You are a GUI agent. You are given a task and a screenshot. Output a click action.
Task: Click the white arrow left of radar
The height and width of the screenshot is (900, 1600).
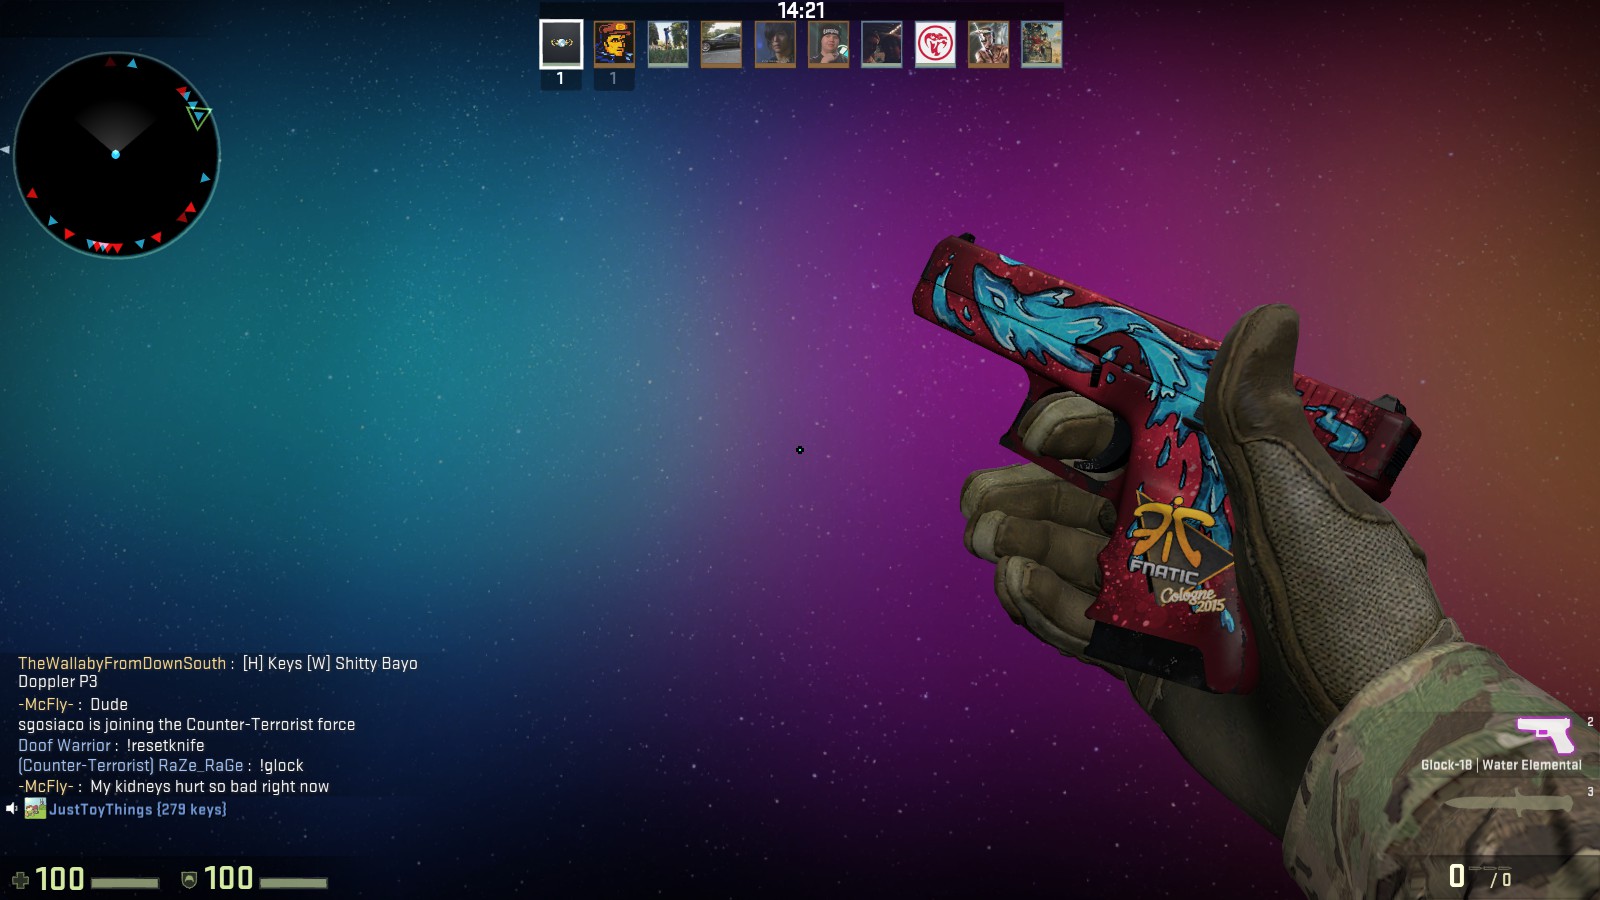point(5,150)
